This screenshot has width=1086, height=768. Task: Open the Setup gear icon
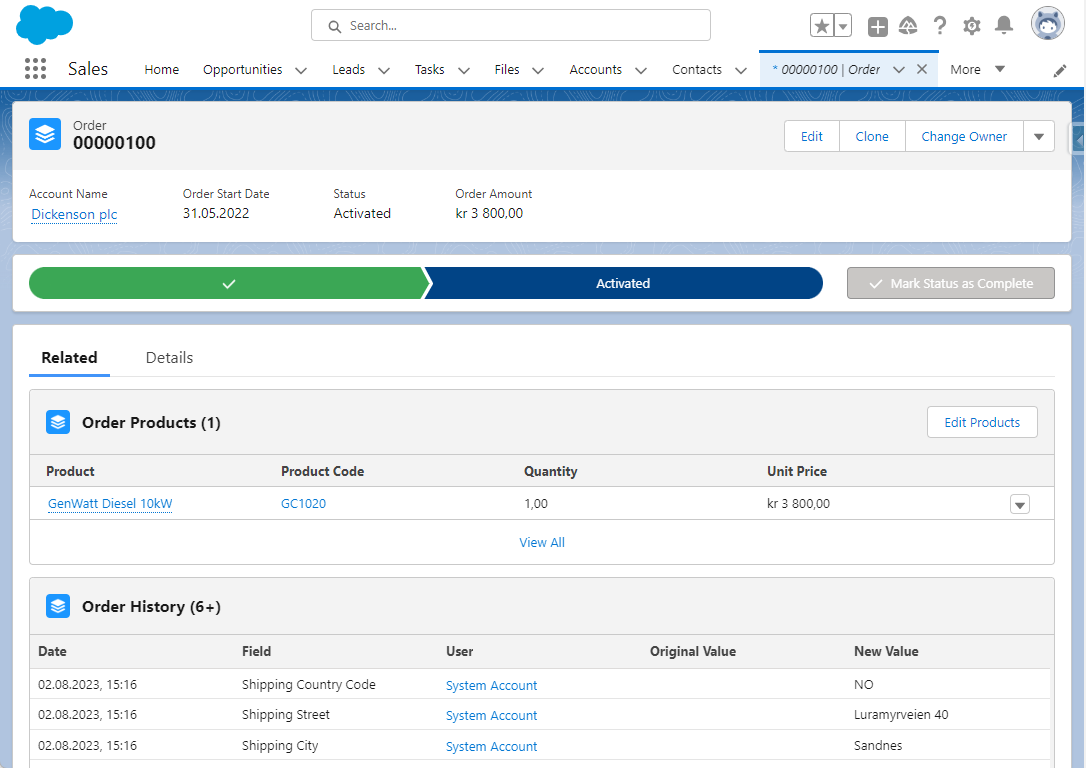click(972, 26)
